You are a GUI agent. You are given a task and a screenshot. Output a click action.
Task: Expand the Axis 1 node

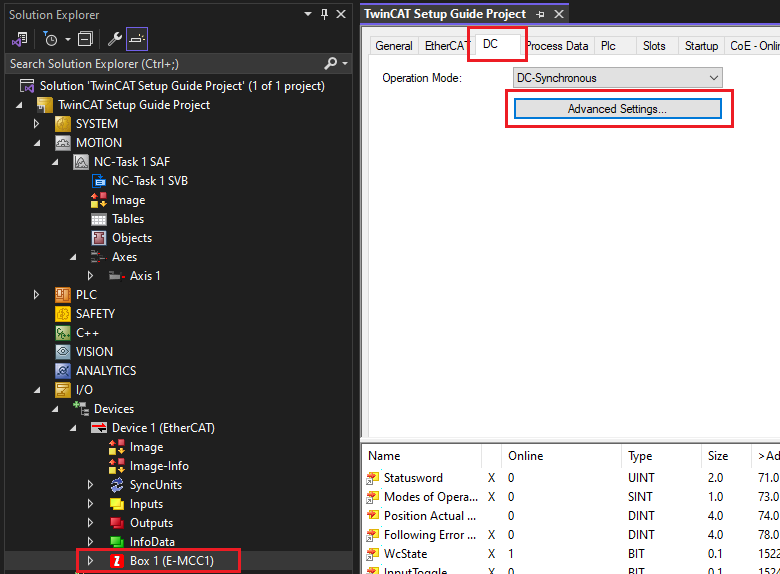click(90, 276)
